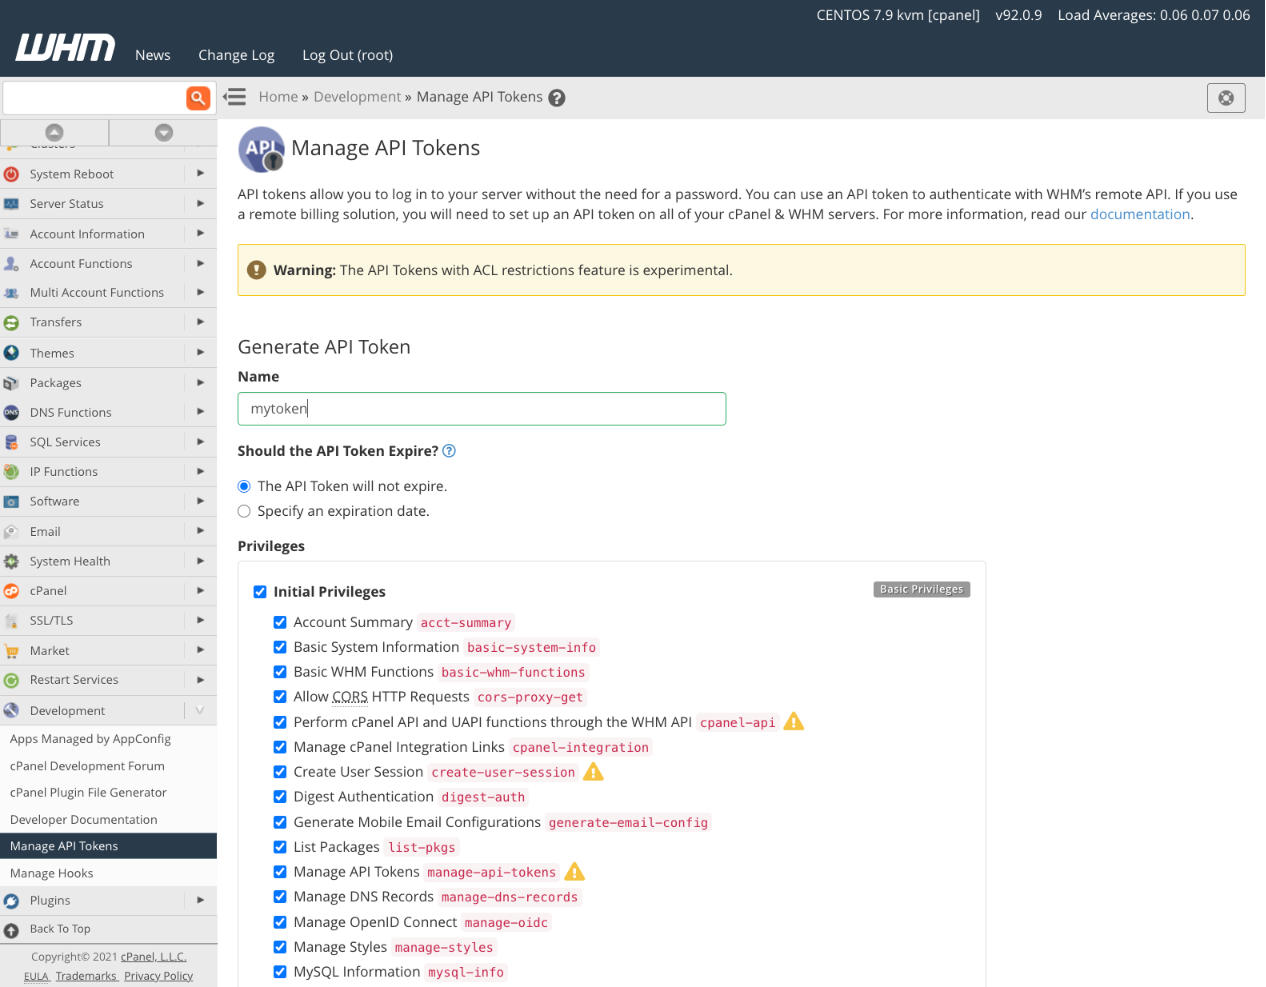
Task: Click Log Out (root) in the top menu
Action: coord(347,55)
